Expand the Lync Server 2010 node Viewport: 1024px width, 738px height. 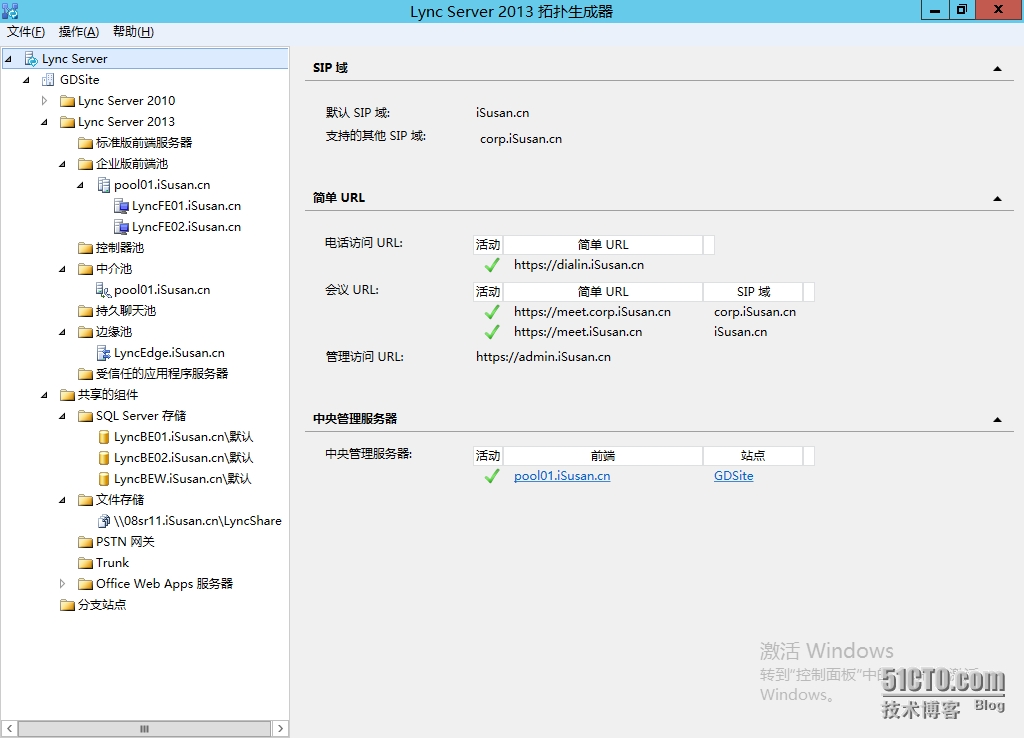tap(44, 101)
